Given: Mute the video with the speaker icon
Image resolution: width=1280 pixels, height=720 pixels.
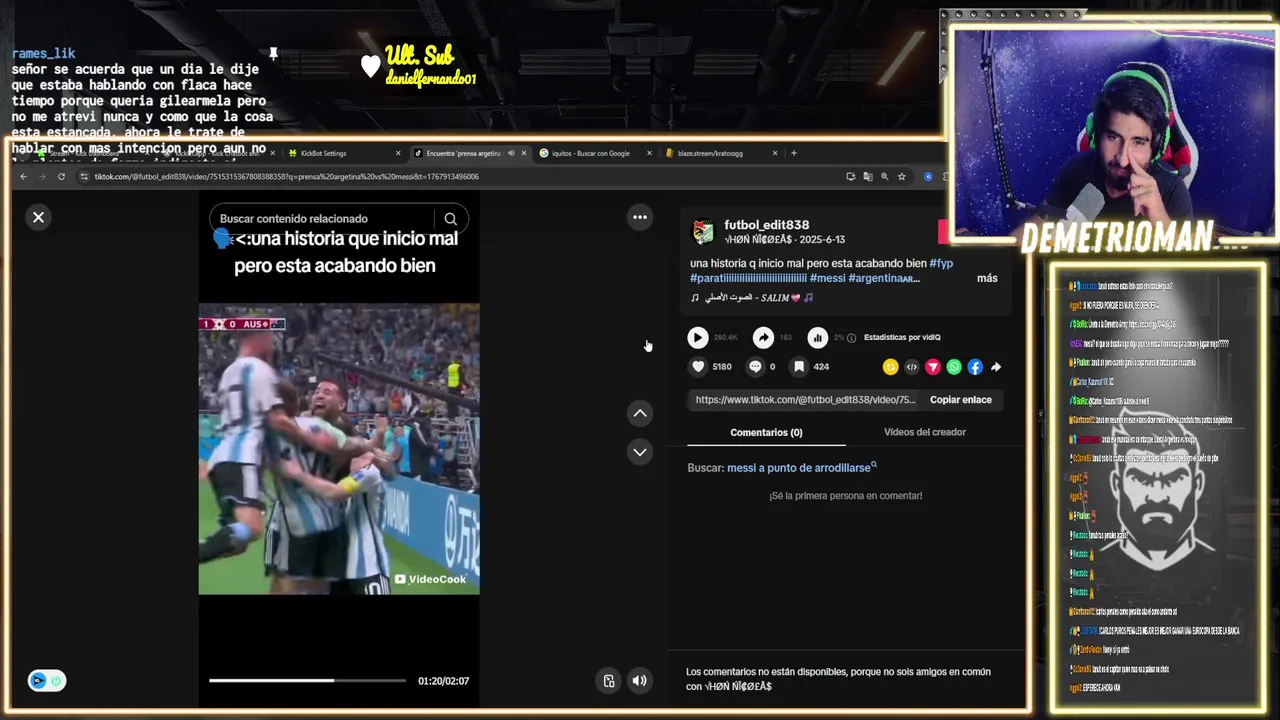Looking at the screenshot, I should tap(640, 681).
